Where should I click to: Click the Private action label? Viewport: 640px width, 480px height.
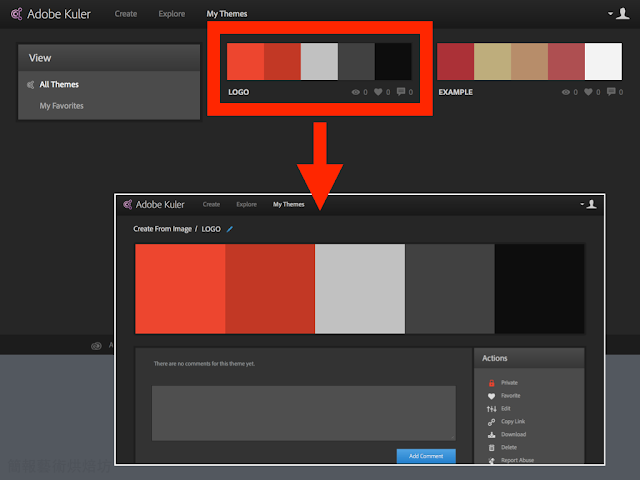[509, 383]
